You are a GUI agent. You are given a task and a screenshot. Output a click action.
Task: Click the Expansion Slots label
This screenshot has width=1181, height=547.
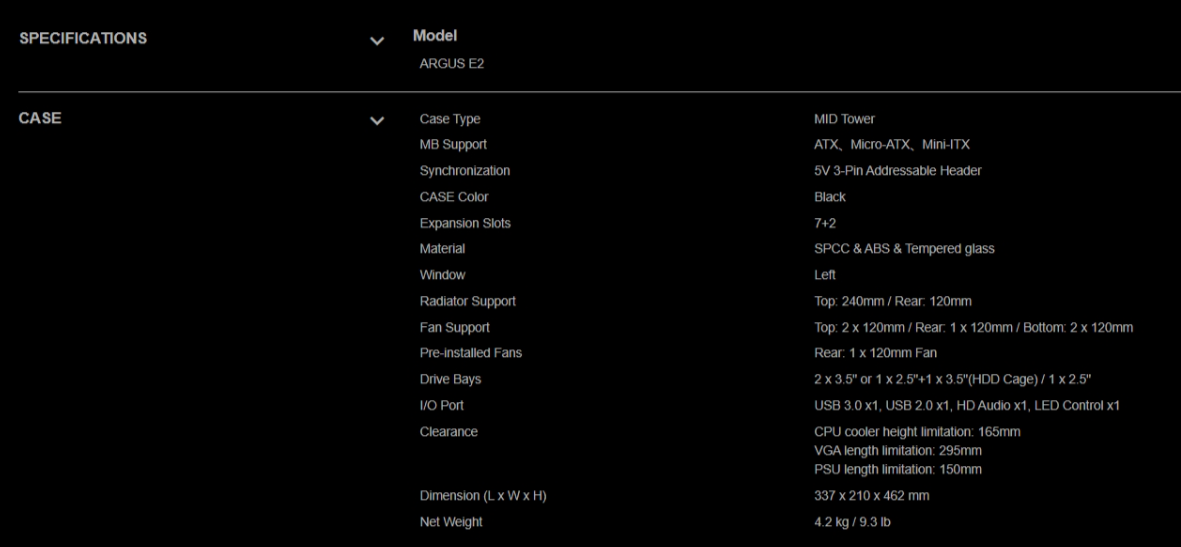coord(465,223)
